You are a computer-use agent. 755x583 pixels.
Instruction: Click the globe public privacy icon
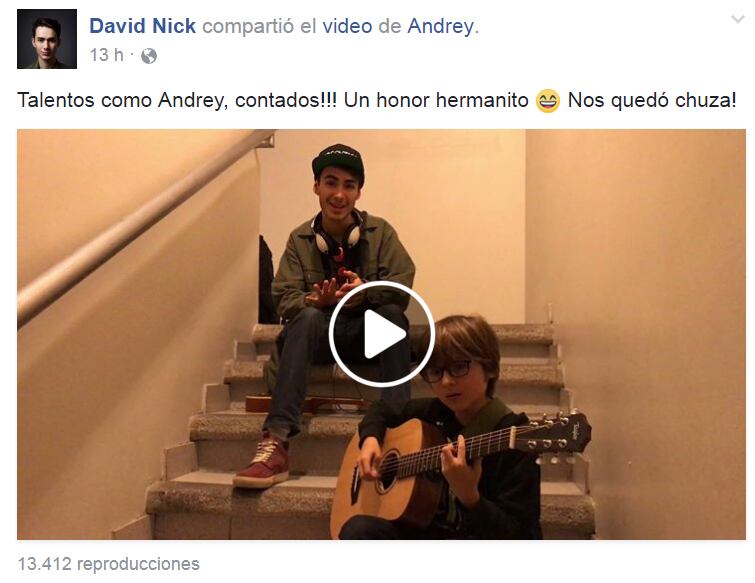pos(149,56)
